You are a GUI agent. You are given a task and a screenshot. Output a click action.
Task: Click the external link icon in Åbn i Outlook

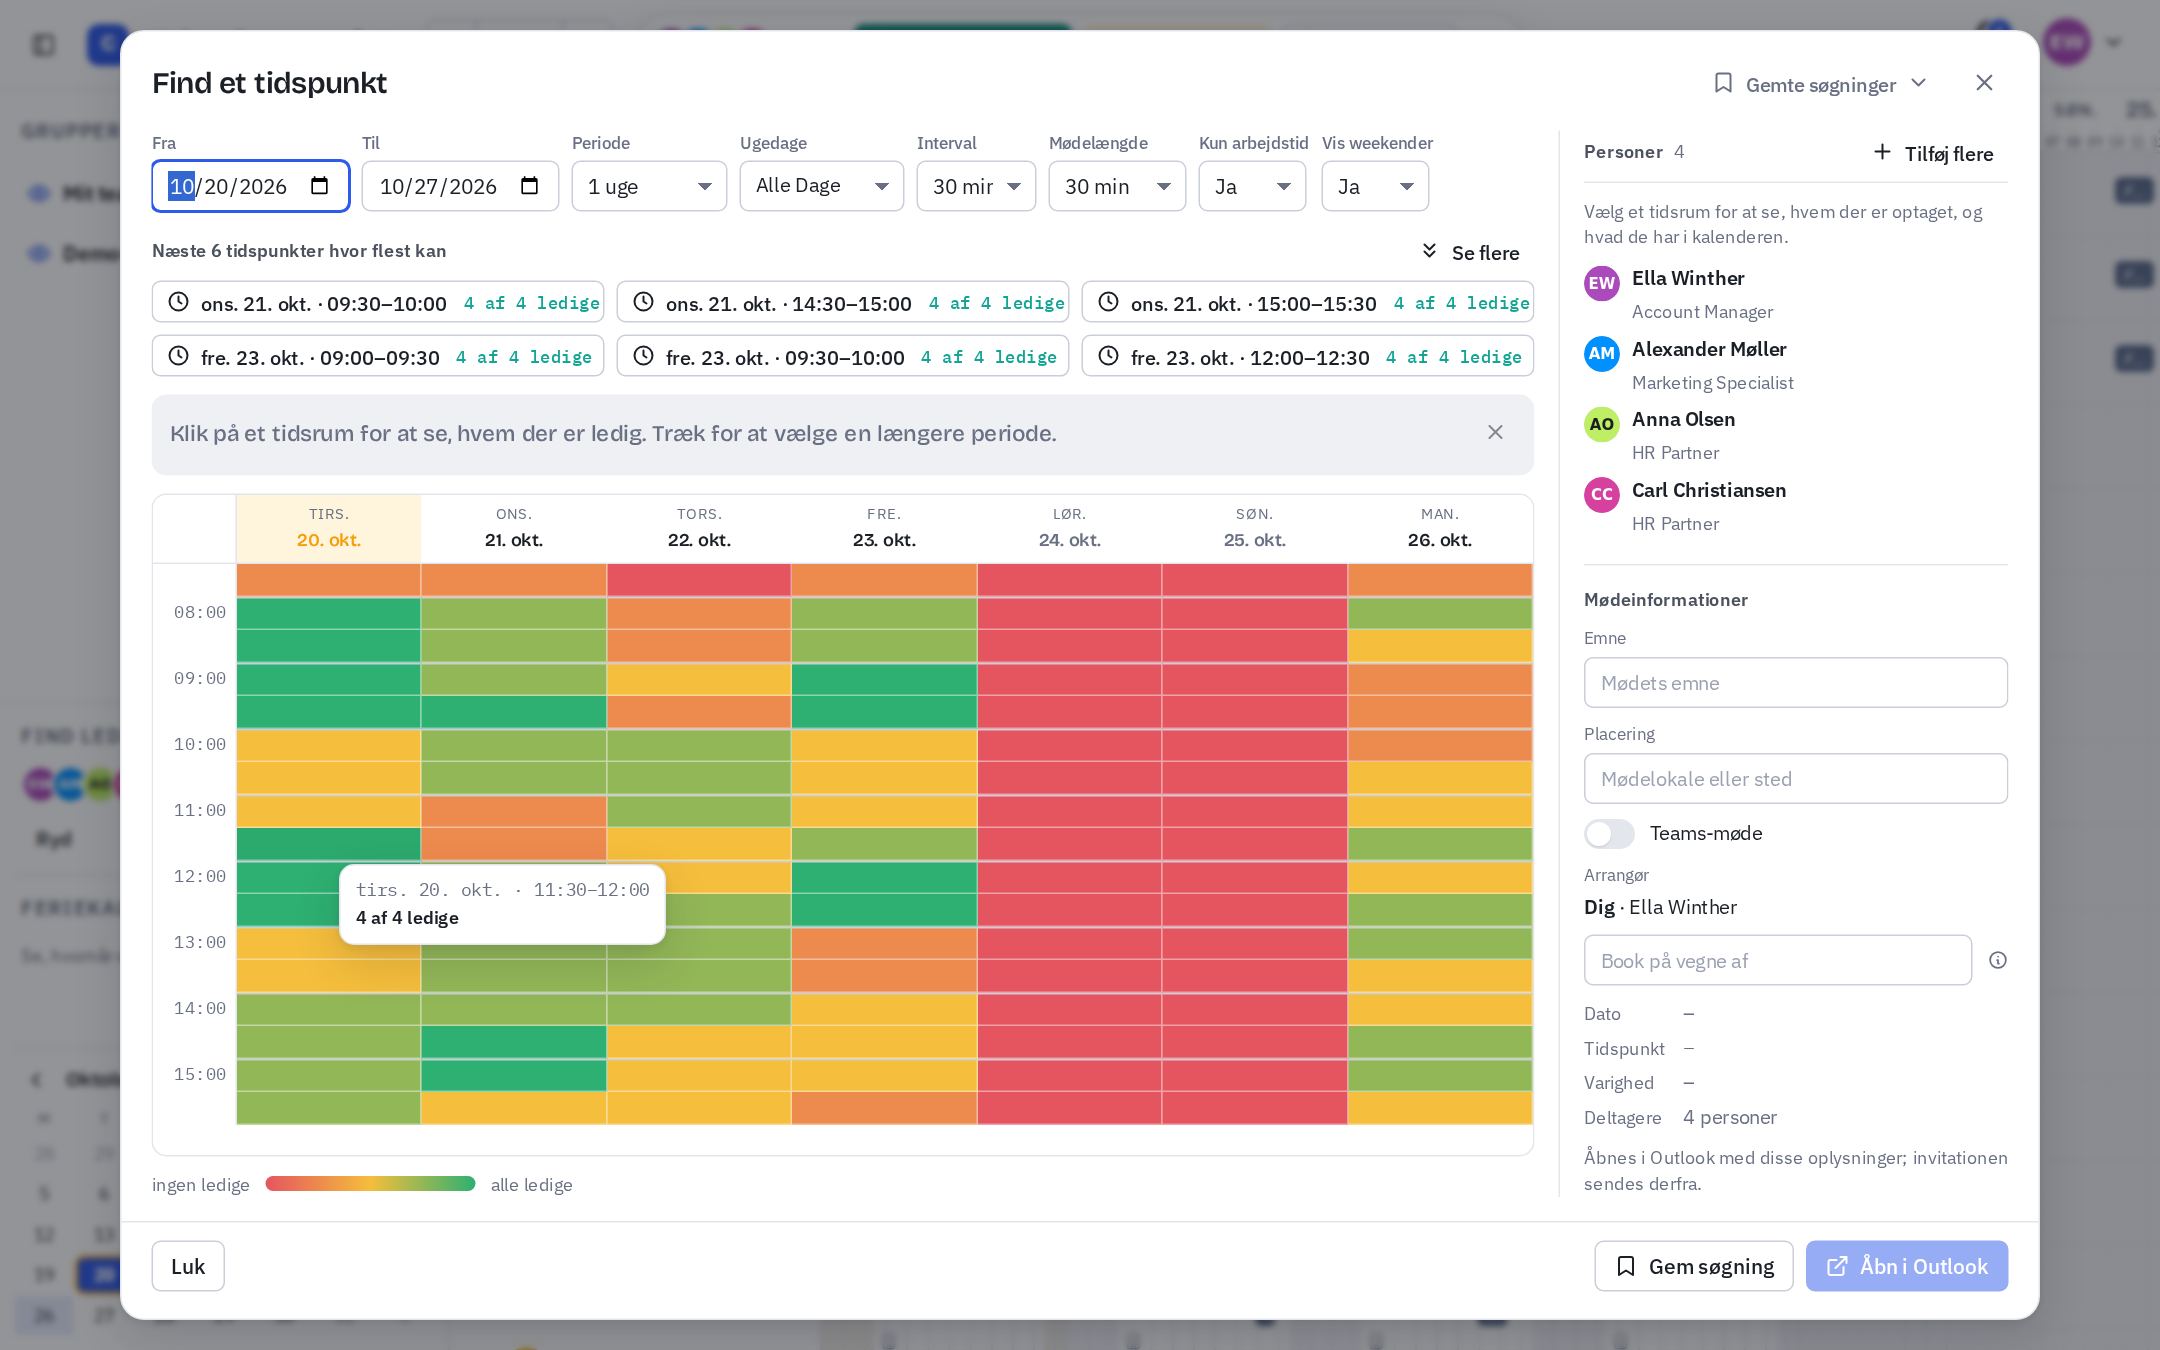point(1837,1266)
